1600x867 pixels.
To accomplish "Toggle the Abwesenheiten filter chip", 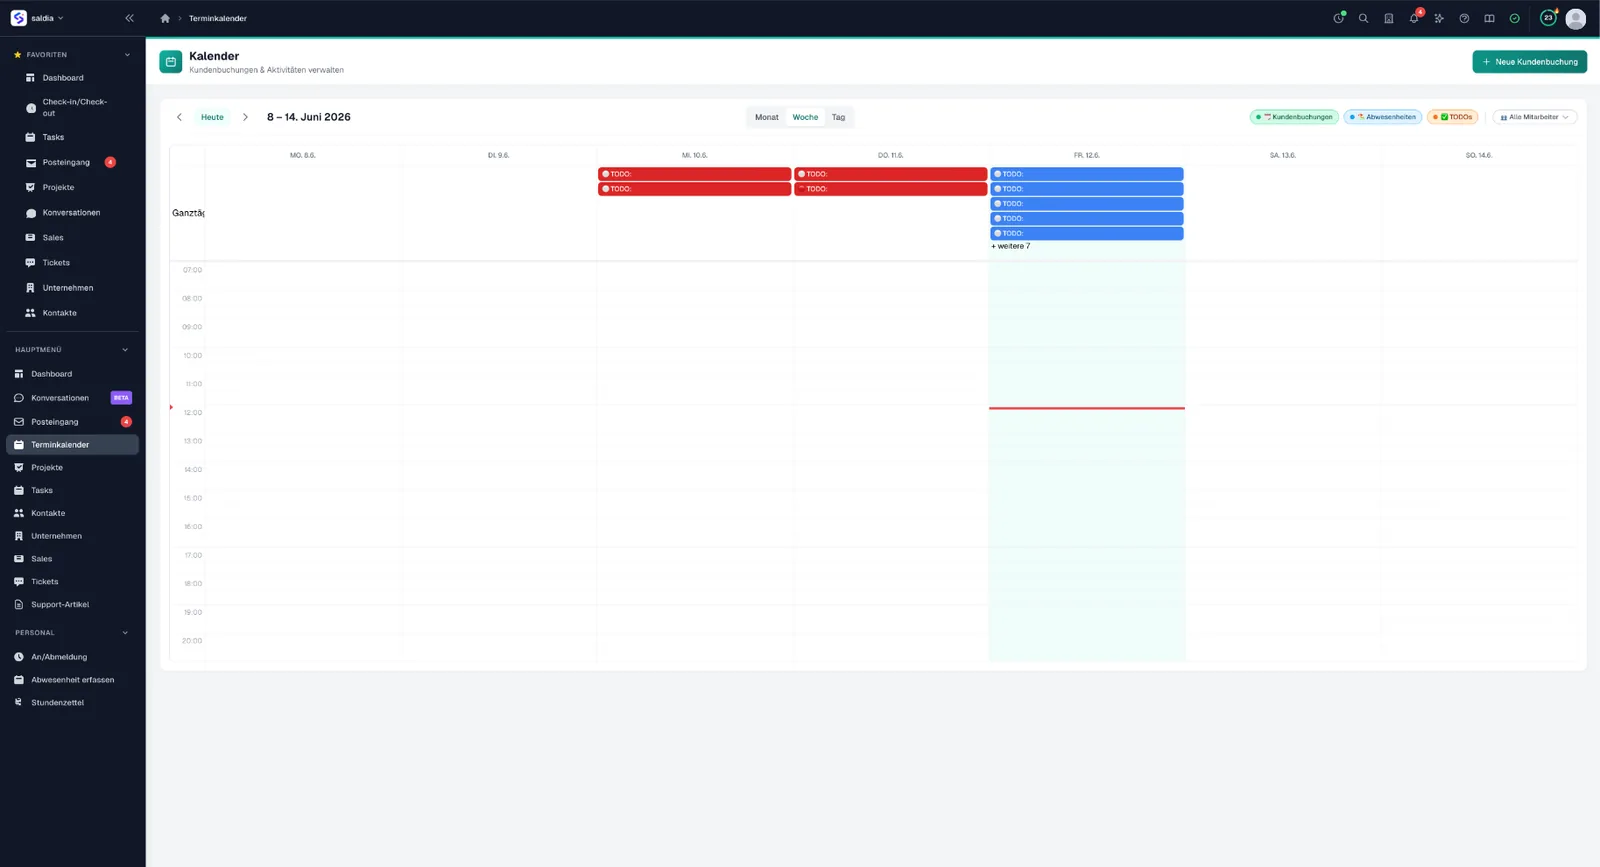I will [x=1383, y=117].
